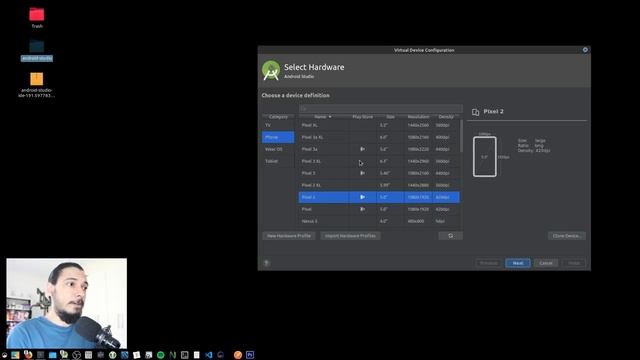640x360 pixels.
Task: Open Spotify from the taskbar
Action: click(x=161, y=355)
